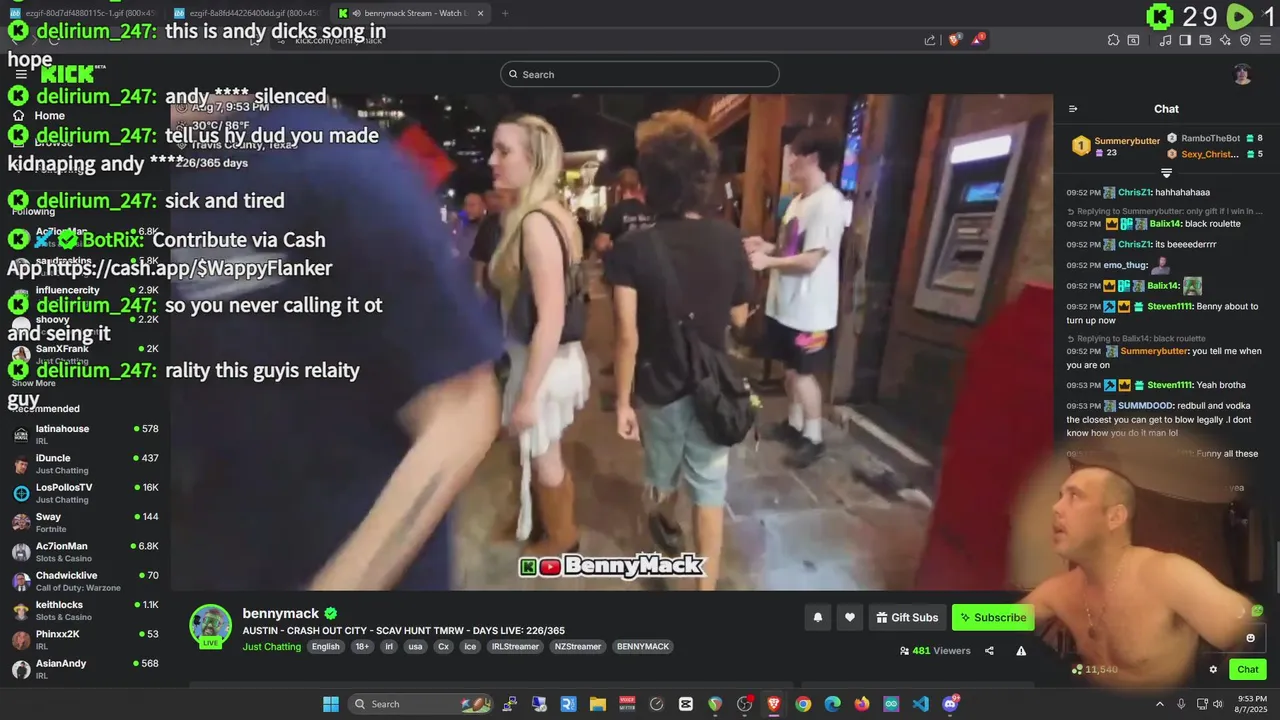Viewport: 1280px width, 720px height.
Task: Open iDuncle channel in sidebar
Action: click(84, 464)
